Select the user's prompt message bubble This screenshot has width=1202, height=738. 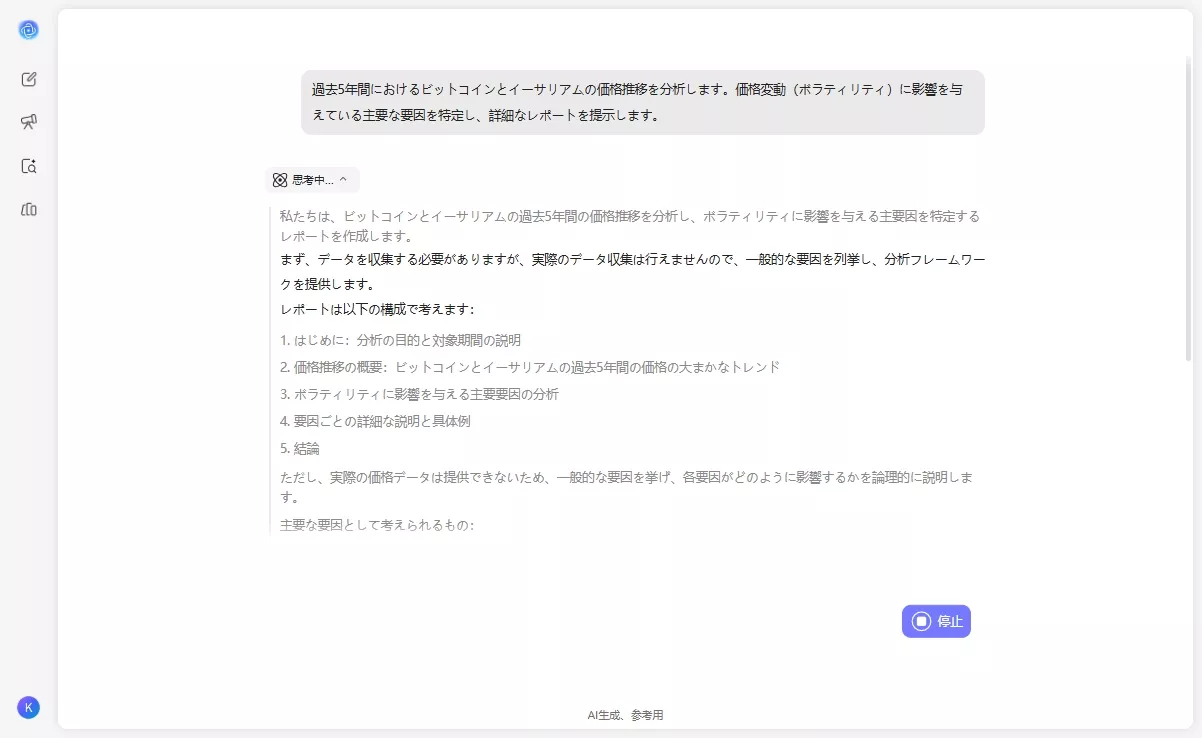(x=641, y=102)
